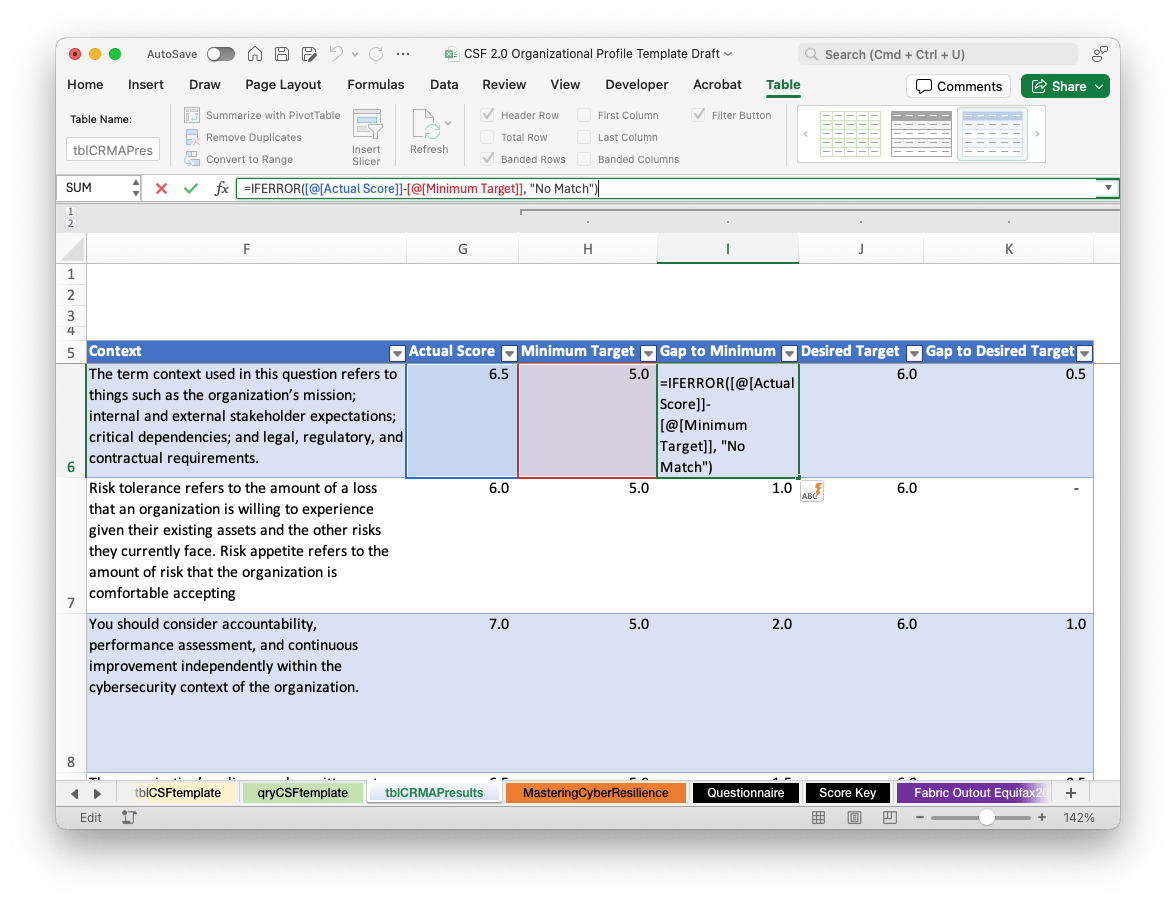1176x903 pixels.
Task: Switch to Page Layout view icon
Action: click(x=854, y=818)
